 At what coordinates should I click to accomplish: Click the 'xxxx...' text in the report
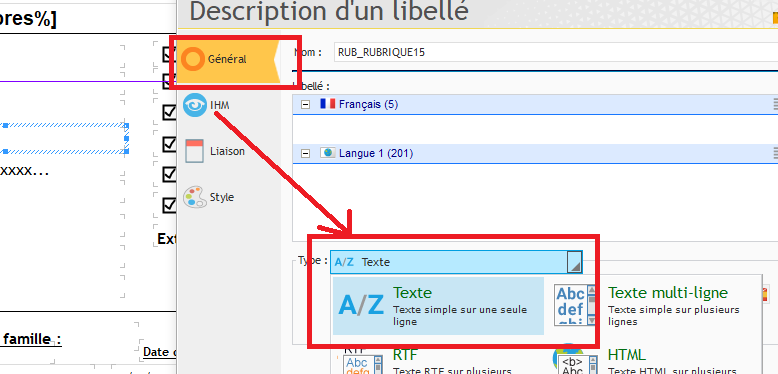pos(24,171)
